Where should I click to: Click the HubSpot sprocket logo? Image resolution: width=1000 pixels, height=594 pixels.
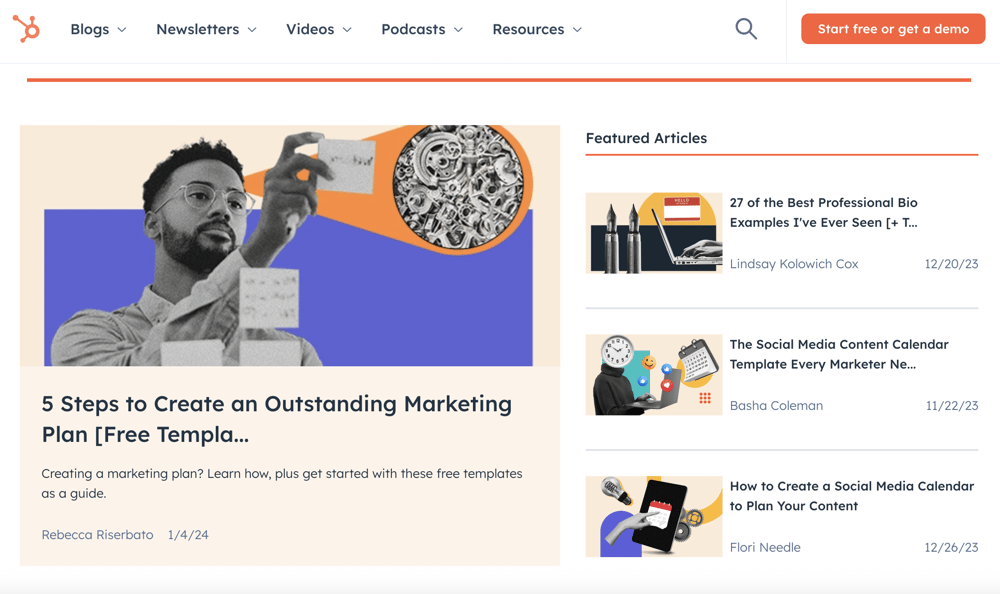click(x=30, y=29)
